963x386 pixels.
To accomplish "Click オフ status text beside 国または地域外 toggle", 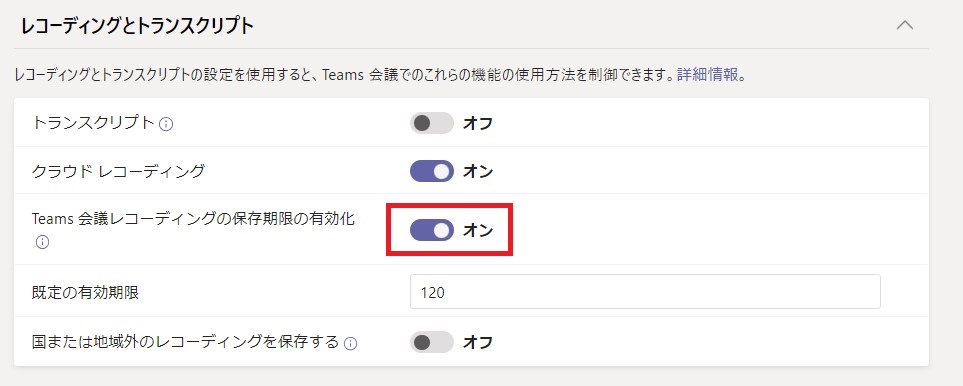I will point(478,342).
